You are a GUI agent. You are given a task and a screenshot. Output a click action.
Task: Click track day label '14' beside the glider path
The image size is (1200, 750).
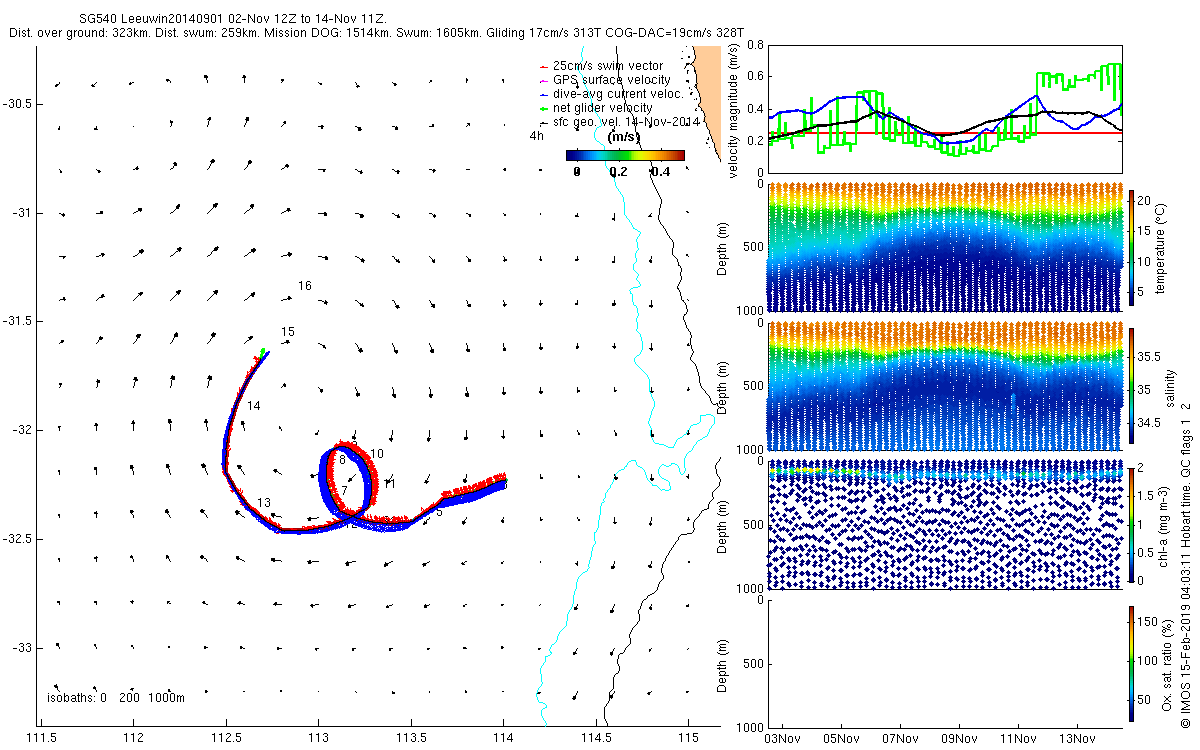click(x=254, y=405)
